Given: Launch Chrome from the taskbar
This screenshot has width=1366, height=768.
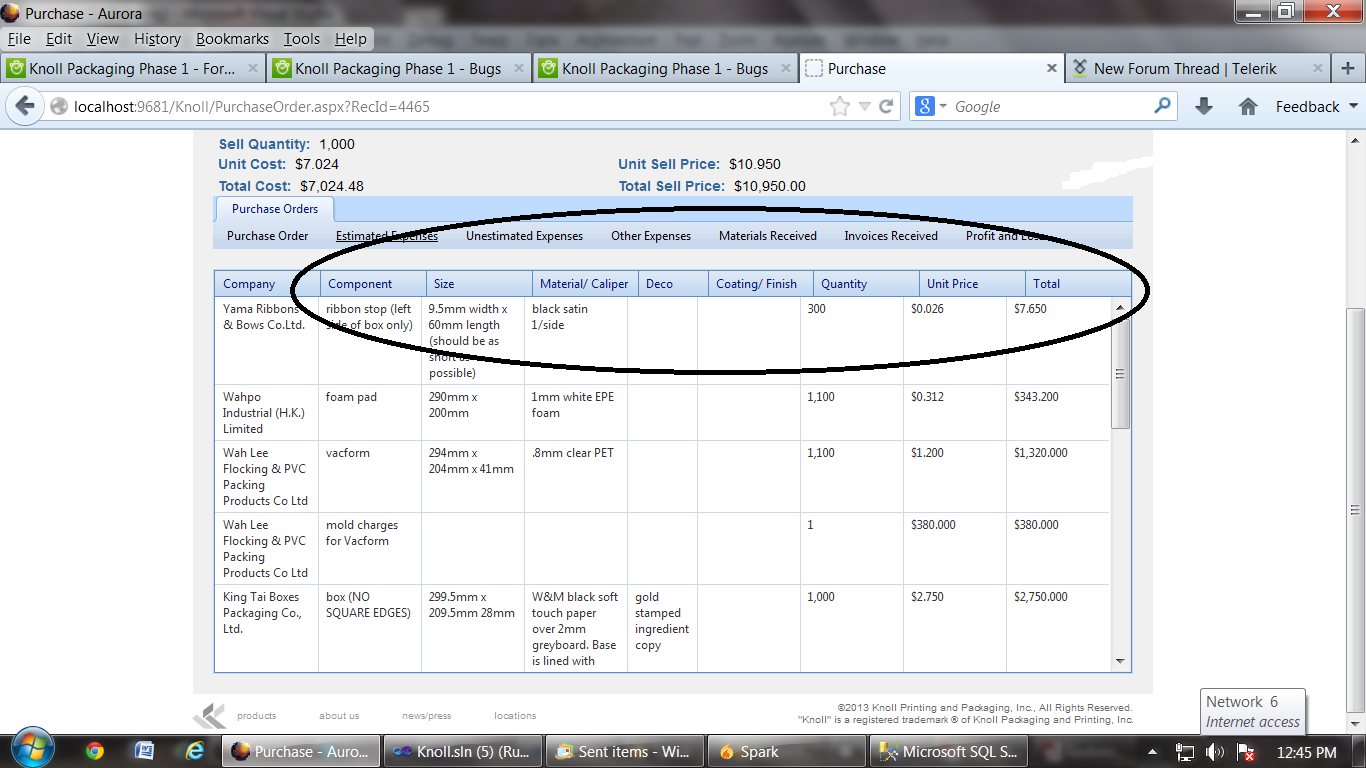Looking at the screenshot, I should click(x=95, y=751).
